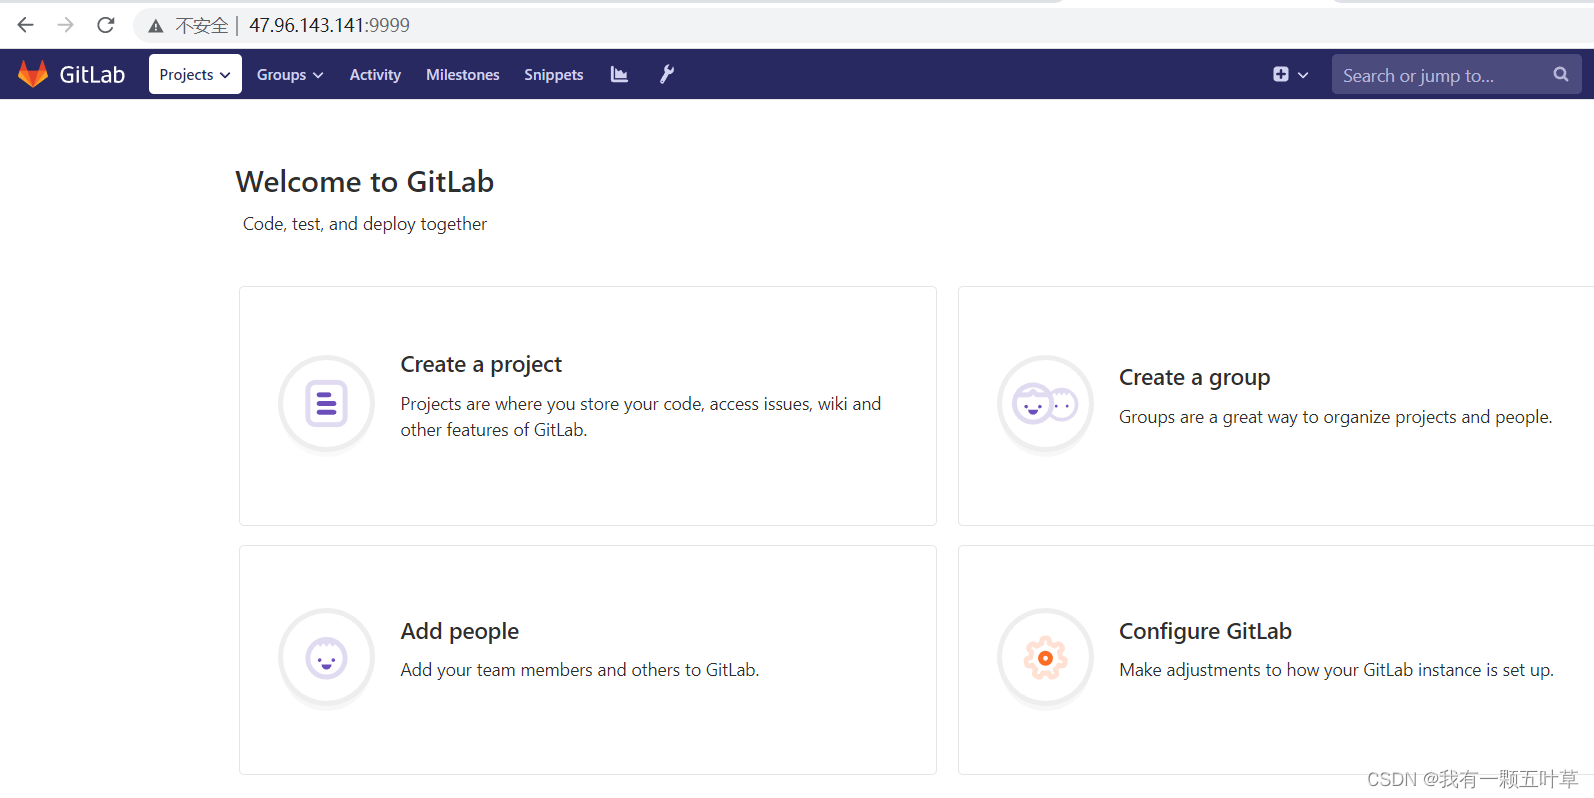Click the GitLab fox logo

coord(33,74)
